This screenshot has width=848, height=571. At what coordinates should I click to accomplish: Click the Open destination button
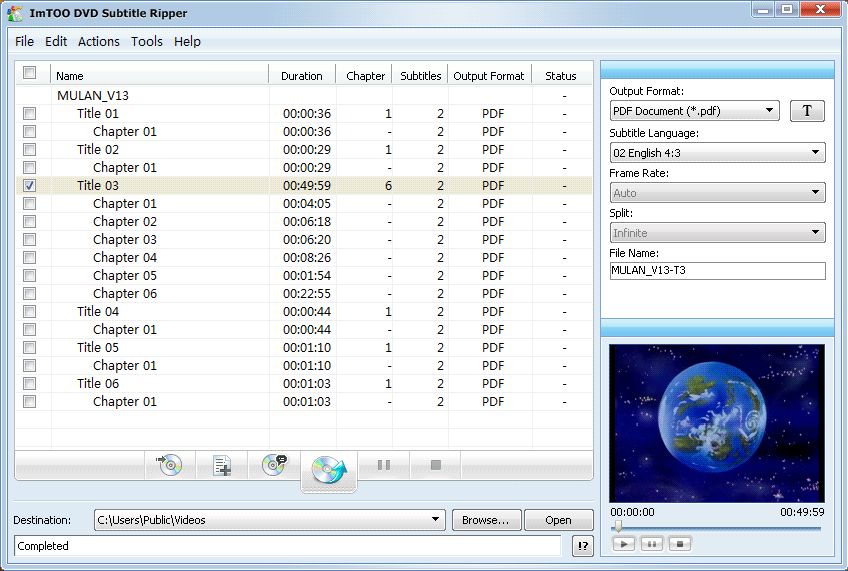558,520
